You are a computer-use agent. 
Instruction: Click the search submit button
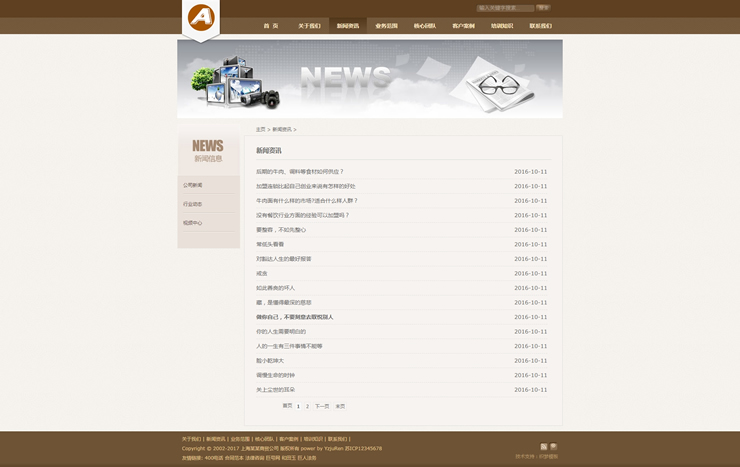point(543,8)
